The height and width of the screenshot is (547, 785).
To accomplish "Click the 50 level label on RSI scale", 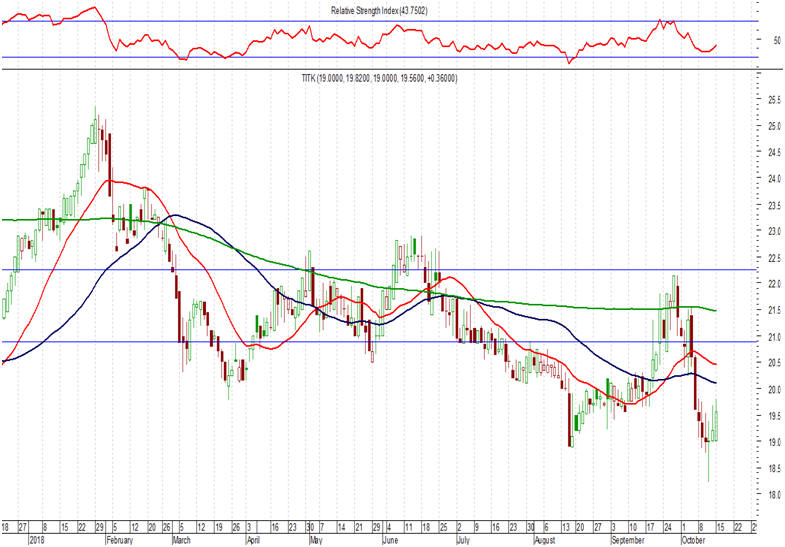I will click(775, 41).
